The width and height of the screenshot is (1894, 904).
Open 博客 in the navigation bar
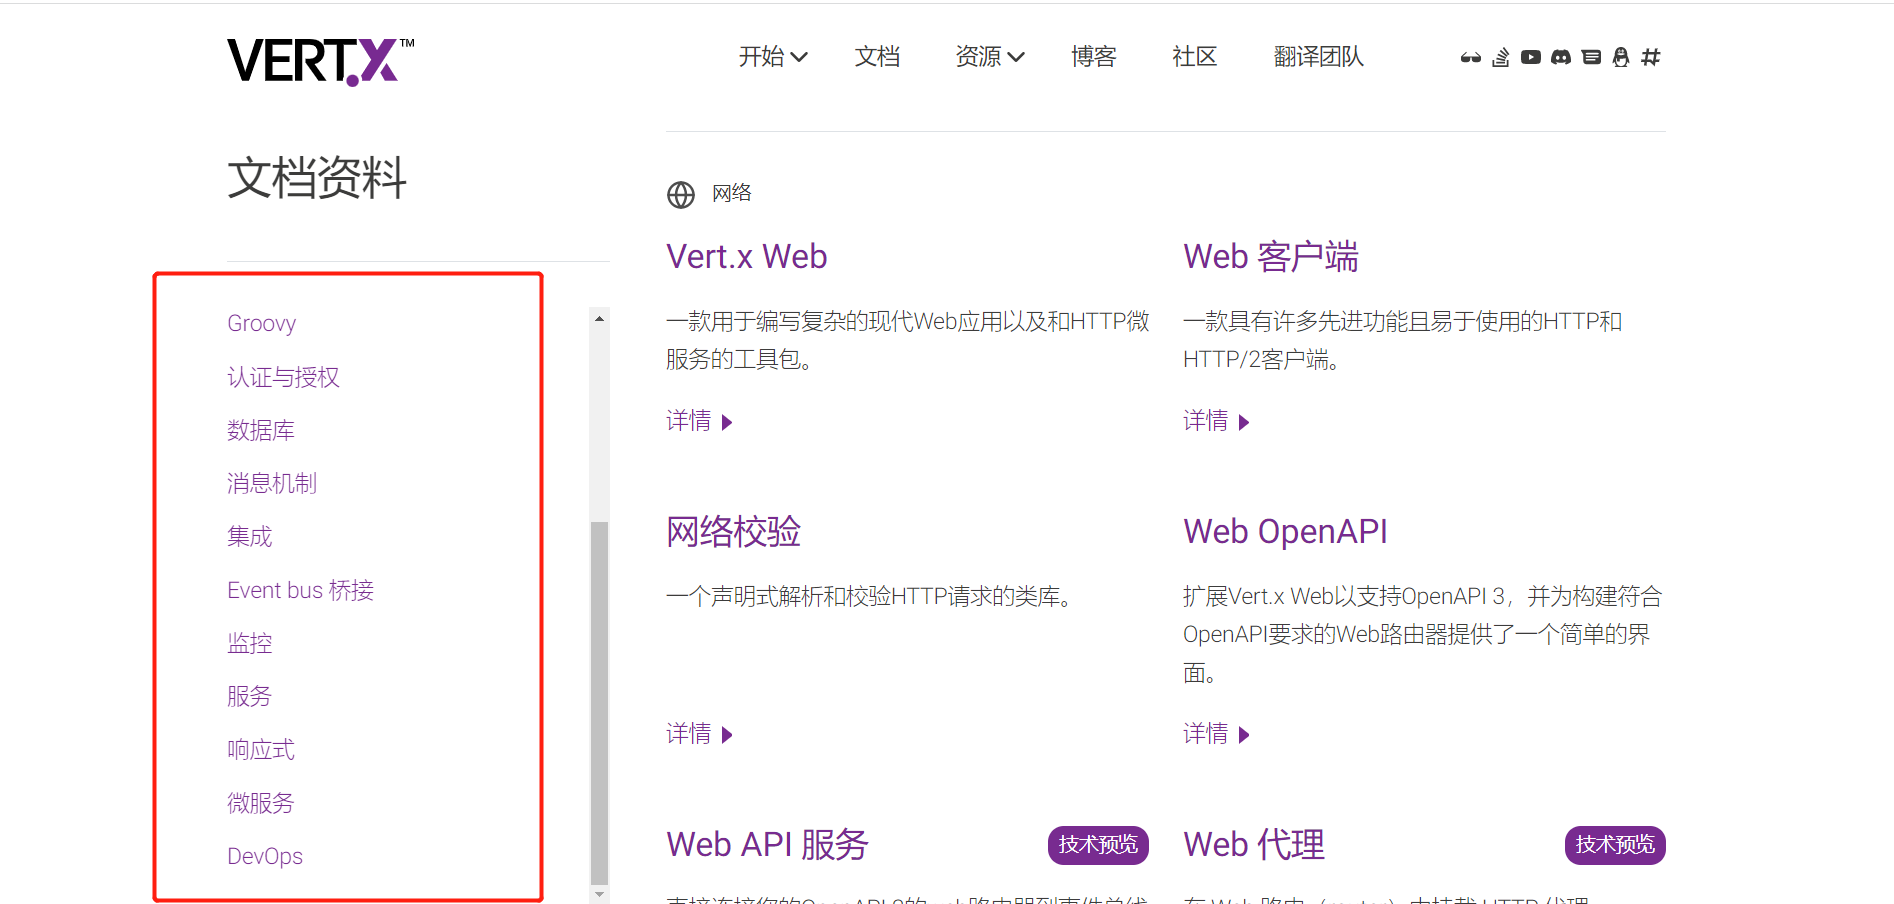[1093, 57]
